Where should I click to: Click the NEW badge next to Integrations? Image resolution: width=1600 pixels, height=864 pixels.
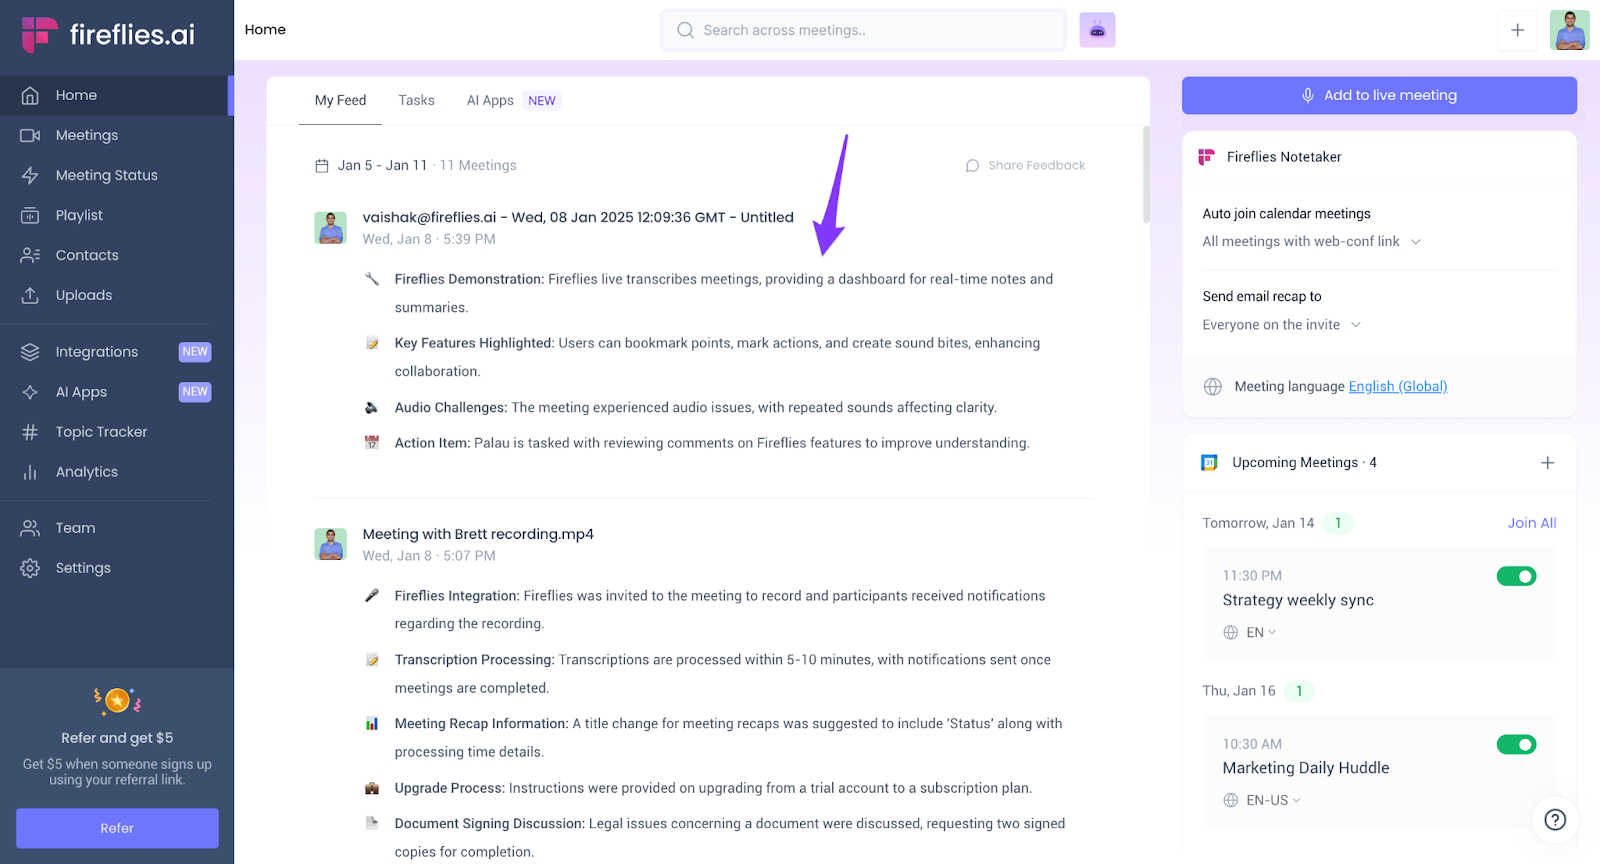[x=195, y=352]
